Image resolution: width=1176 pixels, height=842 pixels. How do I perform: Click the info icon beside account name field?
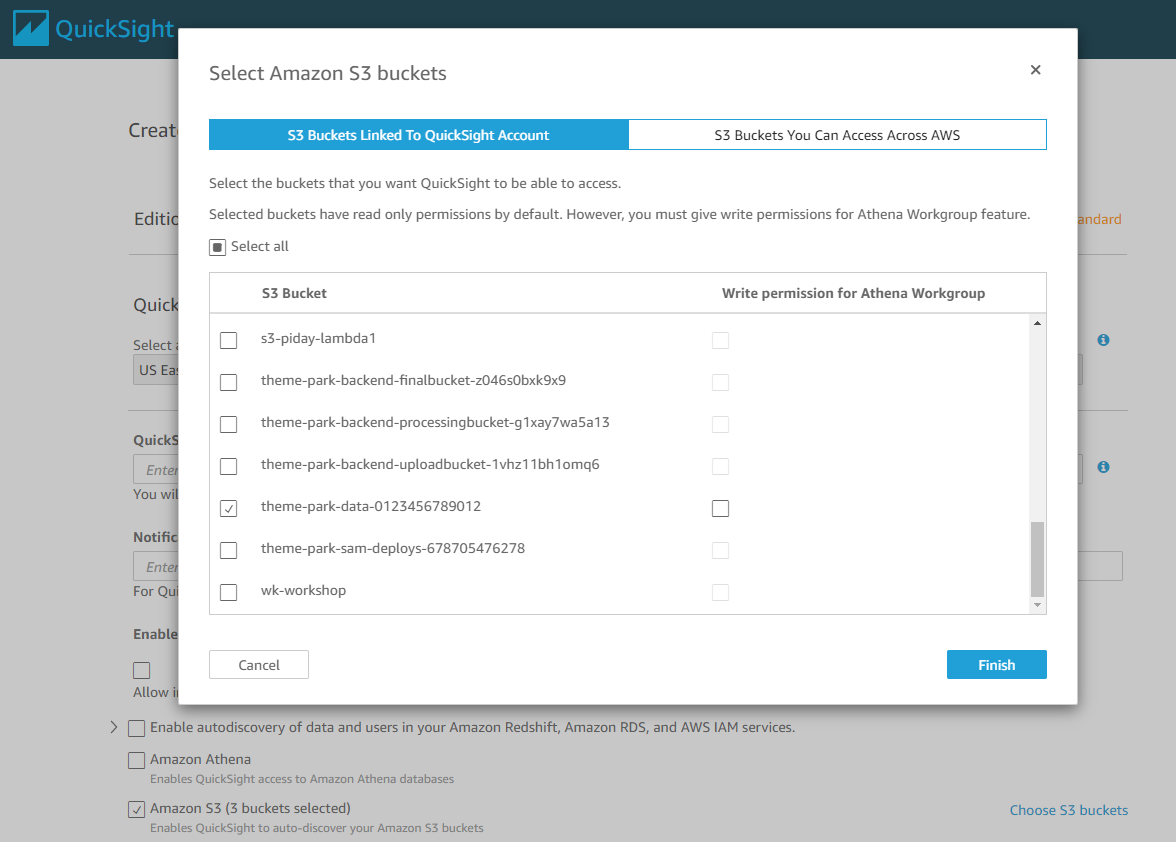pos(1103,466)
